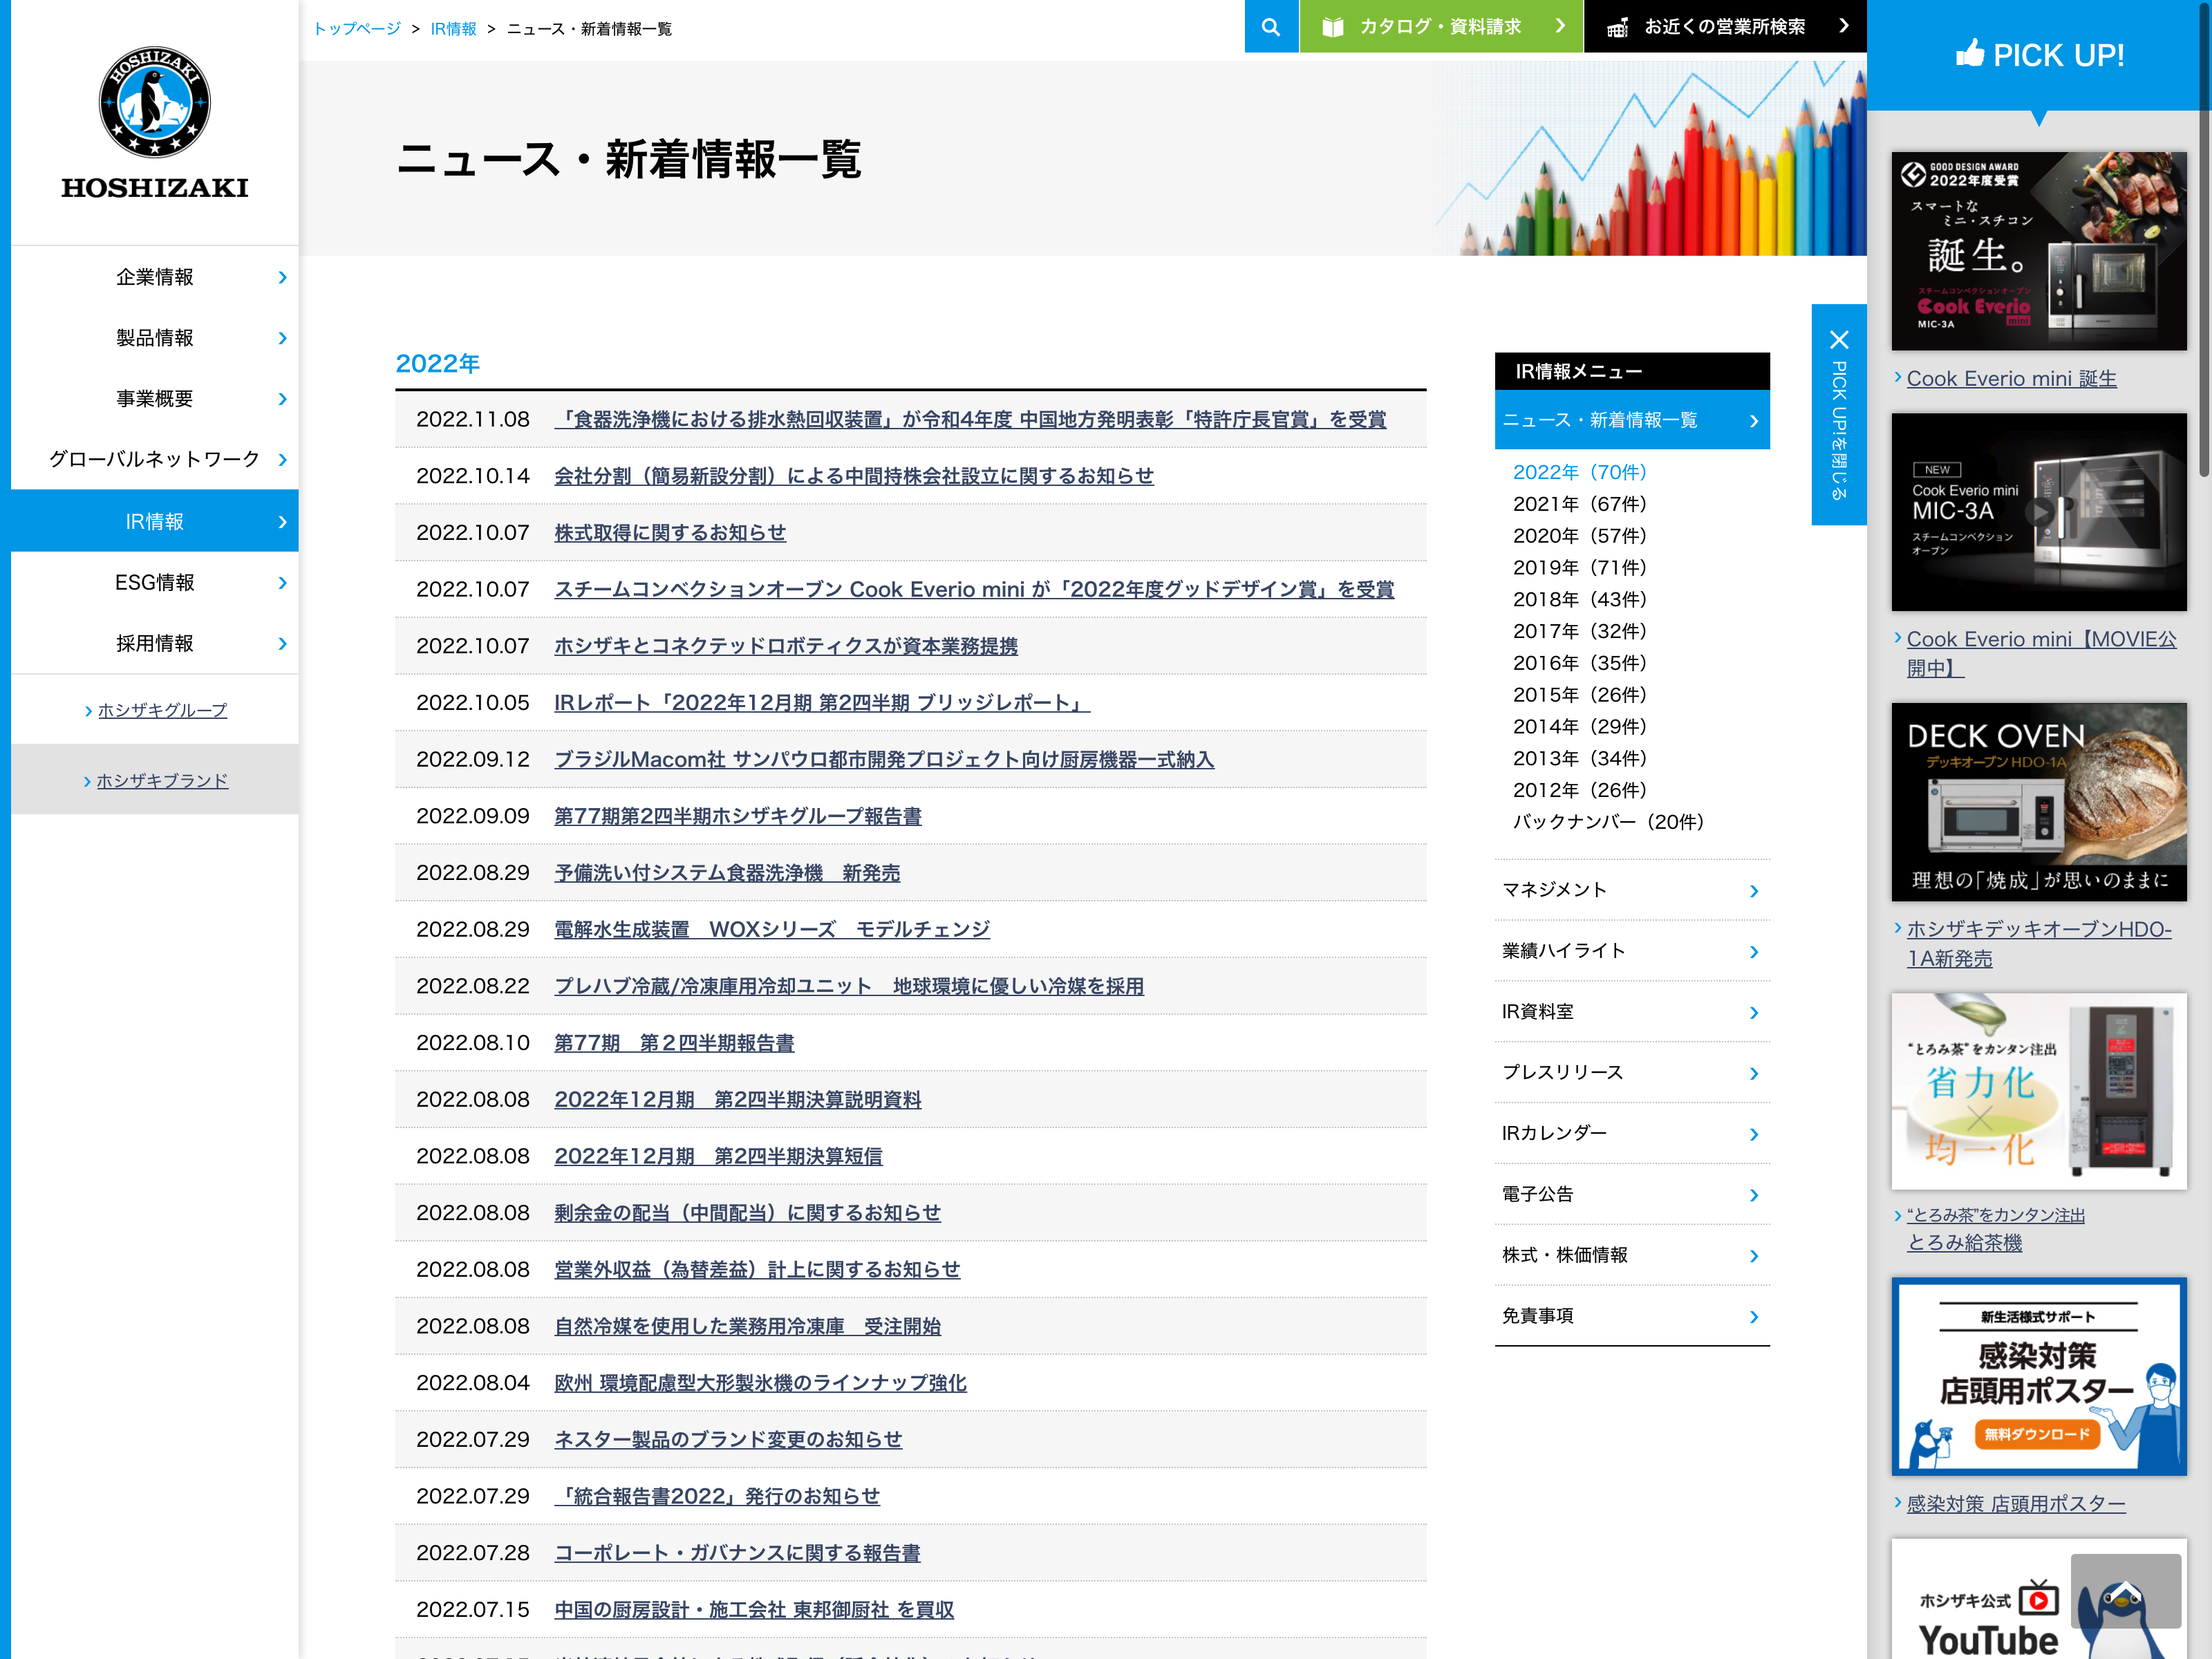
Task: Select 2021年 (67件) news archive
Action: coord(1579,504)
